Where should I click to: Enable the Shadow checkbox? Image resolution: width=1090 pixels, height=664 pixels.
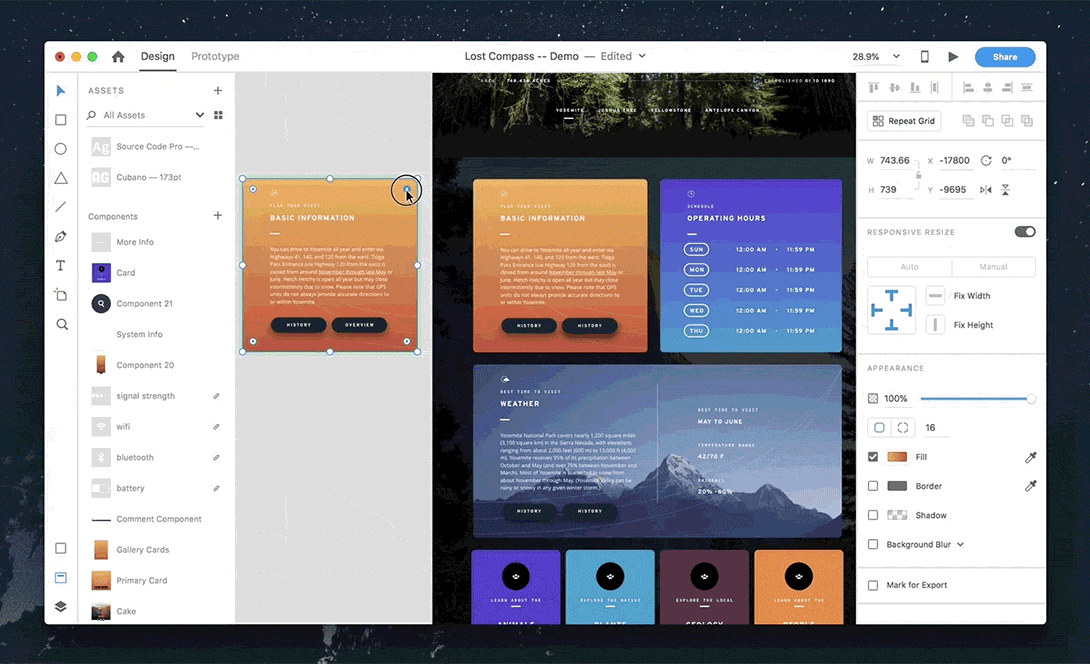point(873,515)
